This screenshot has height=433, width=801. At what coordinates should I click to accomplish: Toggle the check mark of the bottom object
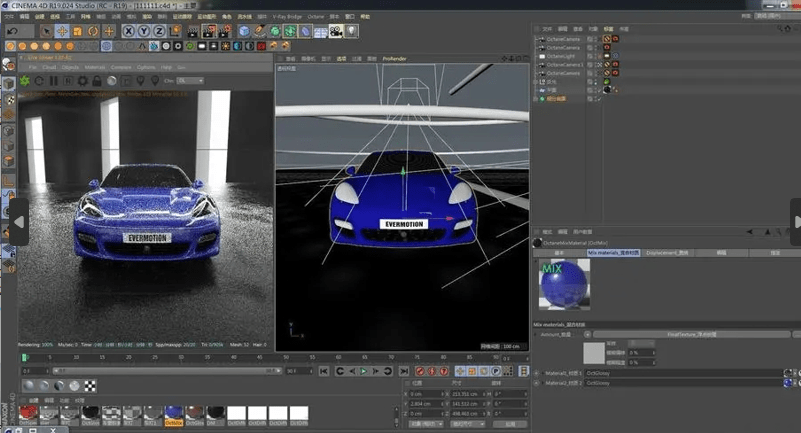[599, 99]
